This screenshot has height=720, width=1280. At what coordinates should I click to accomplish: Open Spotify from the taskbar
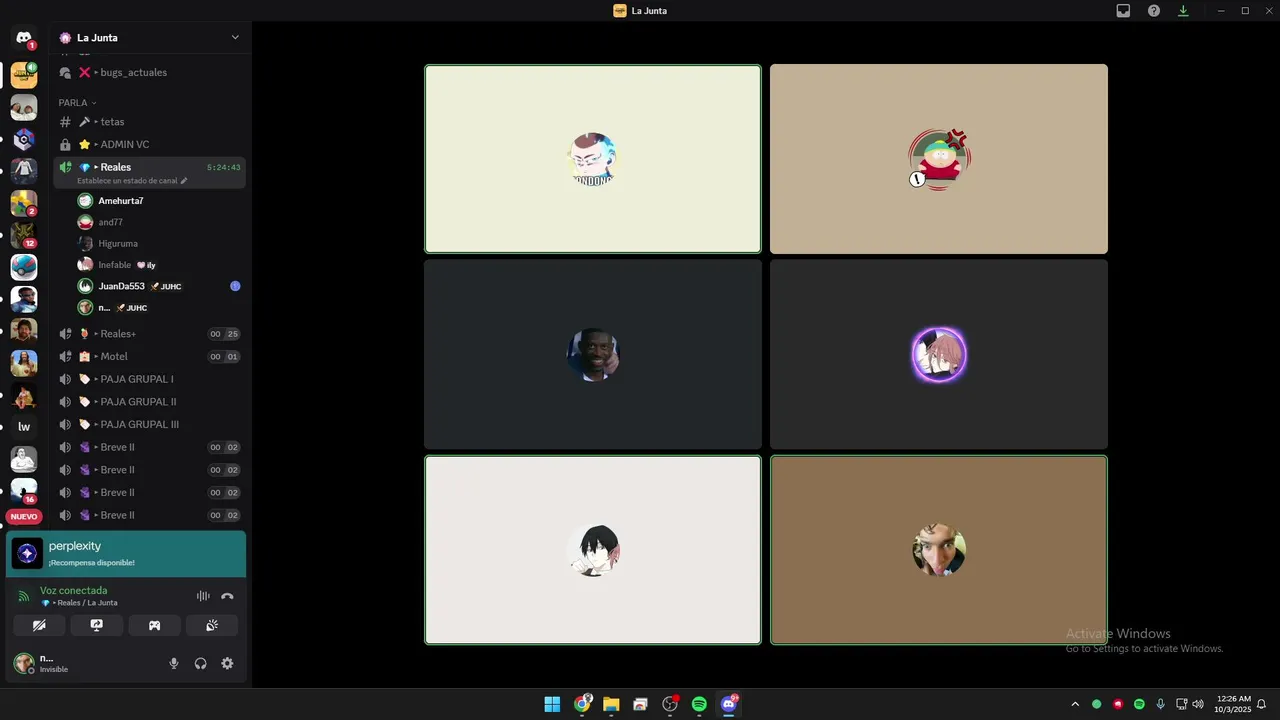point(699,704)
